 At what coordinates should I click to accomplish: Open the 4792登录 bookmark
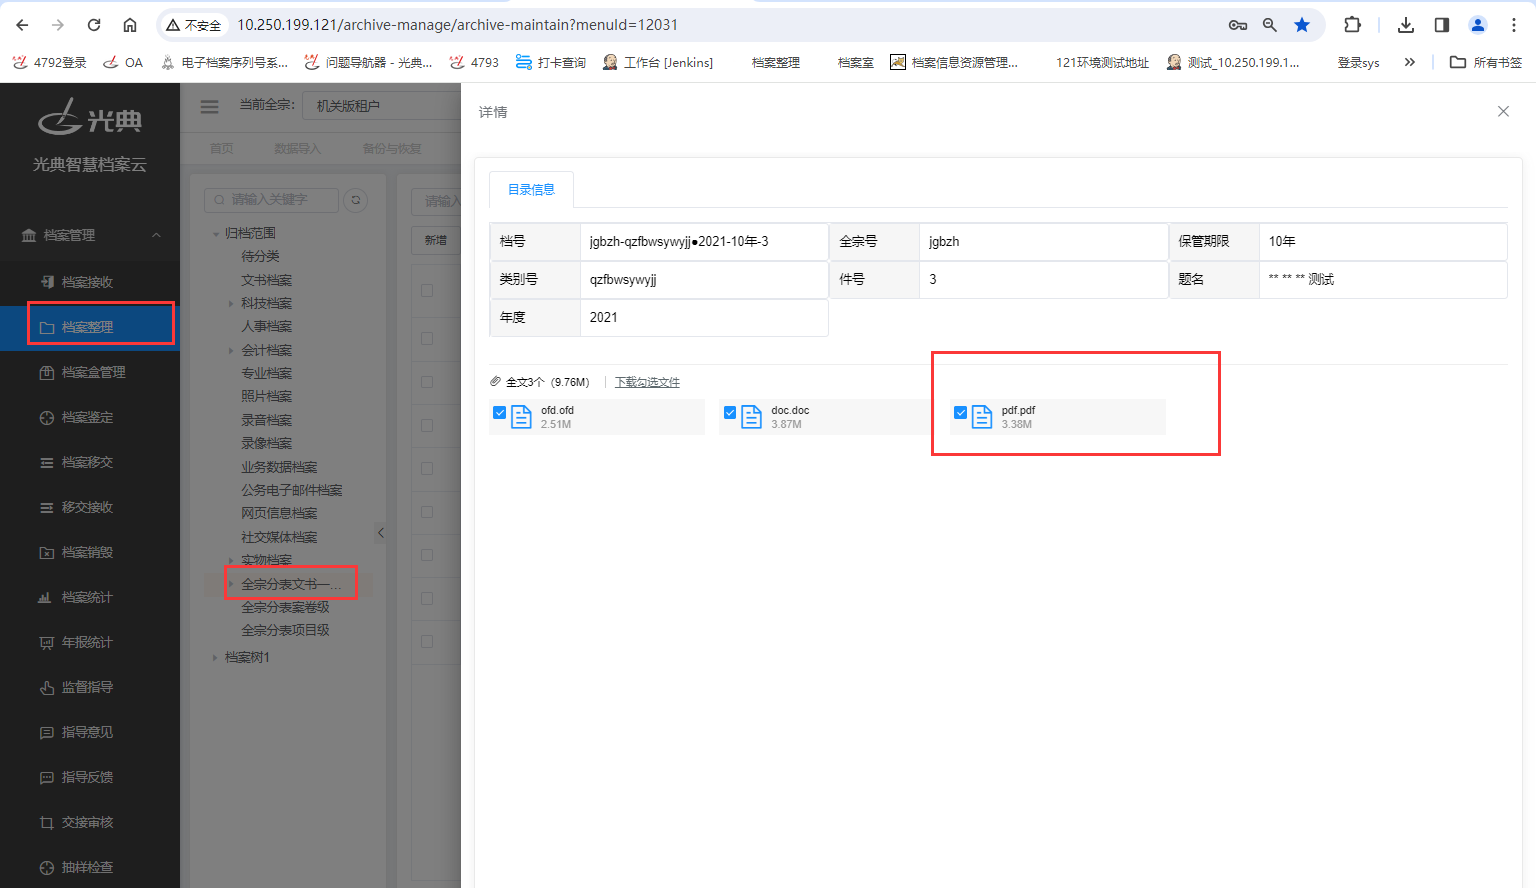click(x=50, y=62)
